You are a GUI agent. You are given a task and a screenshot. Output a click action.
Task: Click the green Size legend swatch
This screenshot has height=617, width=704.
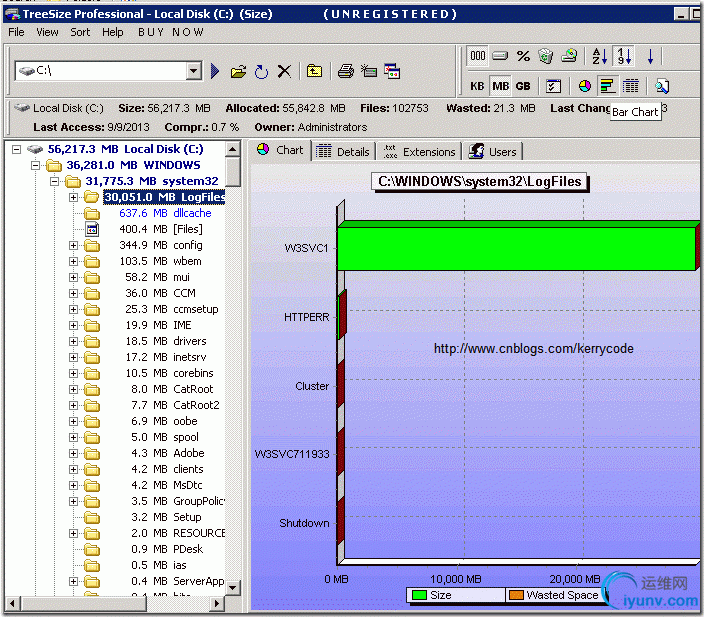pos(419,595)
